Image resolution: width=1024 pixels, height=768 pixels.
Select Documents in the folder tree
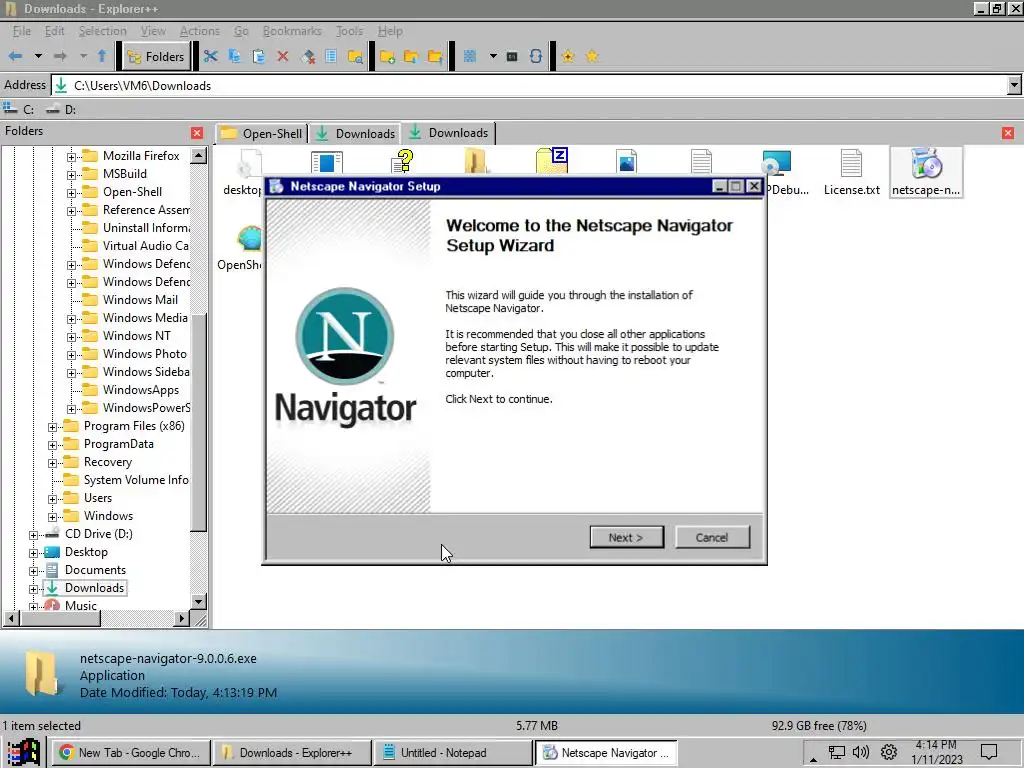pyautogui.click(x=95, y=569)
